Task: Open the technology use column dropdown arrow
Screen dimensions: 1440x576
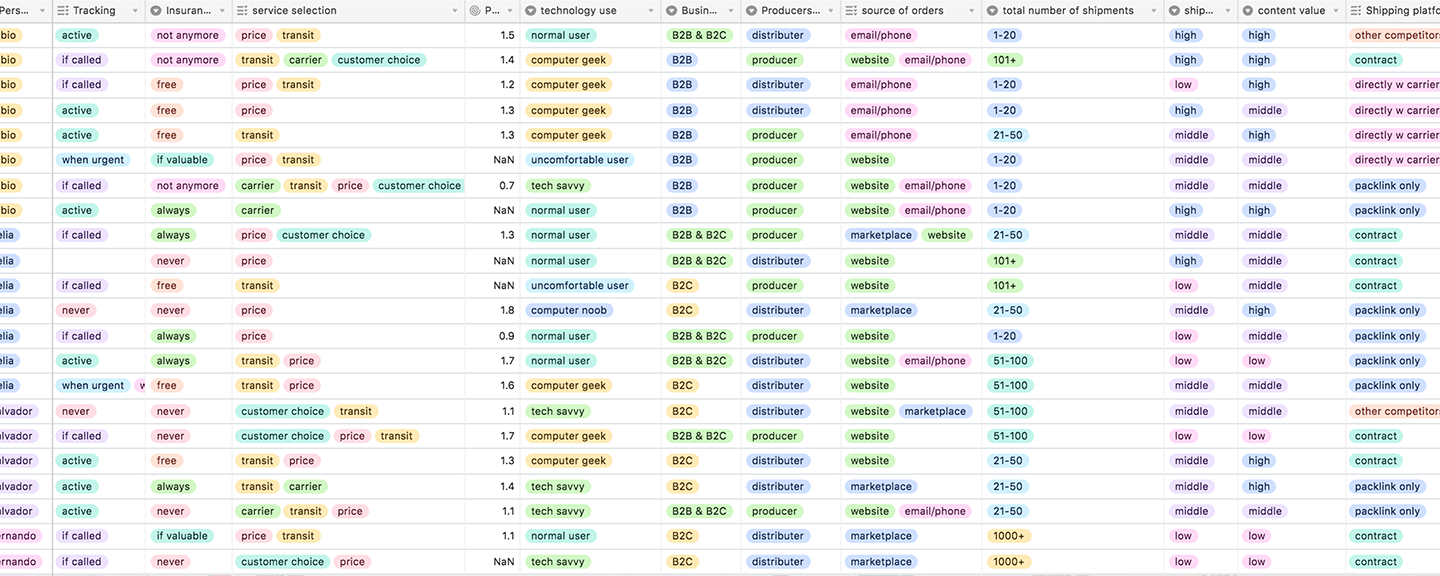Action: 650,11
